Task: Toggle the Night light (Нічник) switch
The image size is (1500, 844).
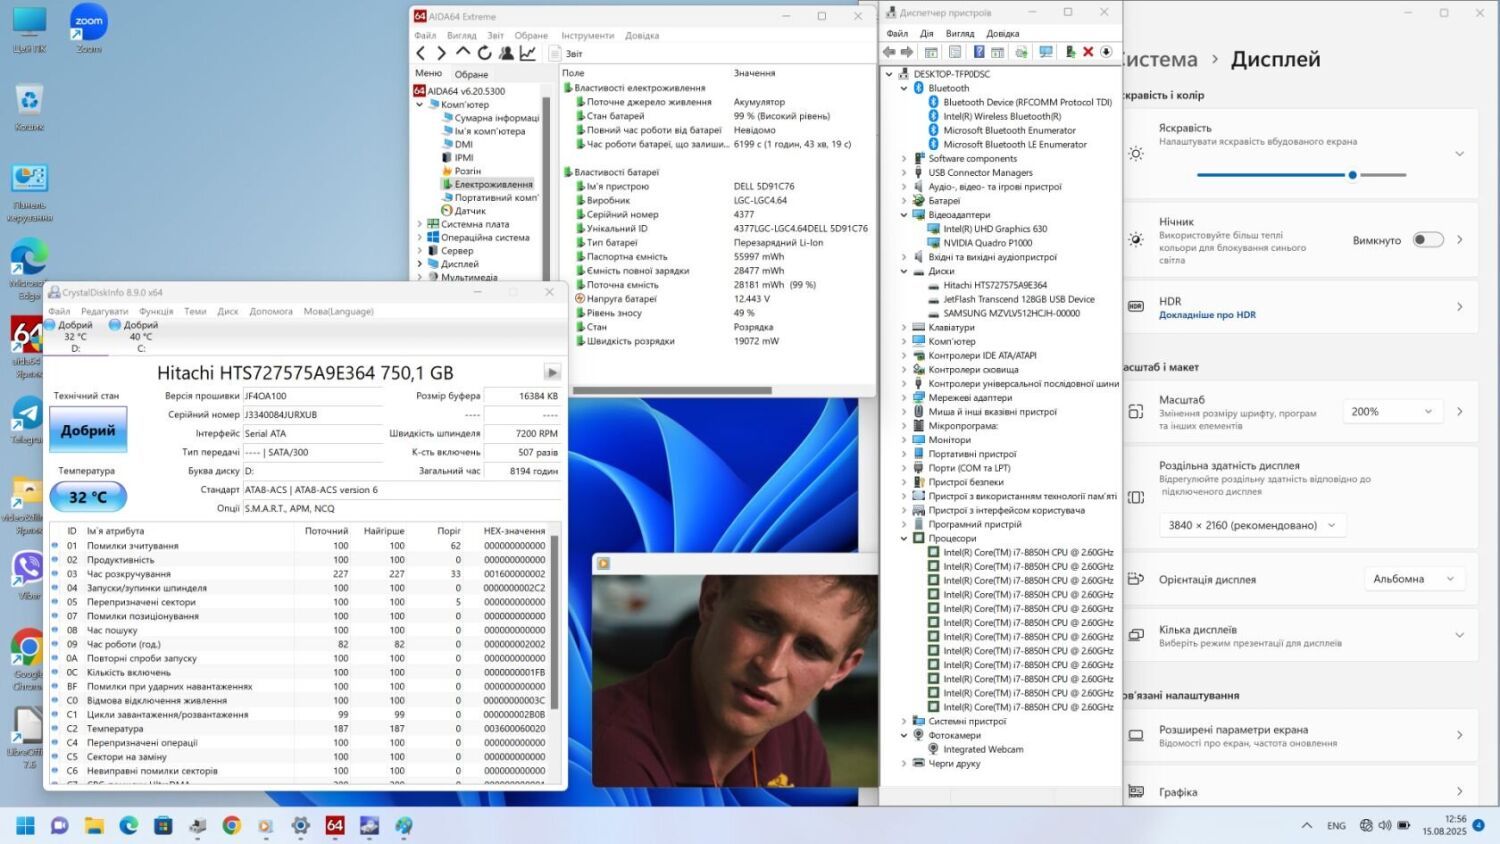Action: (1428, 240)
